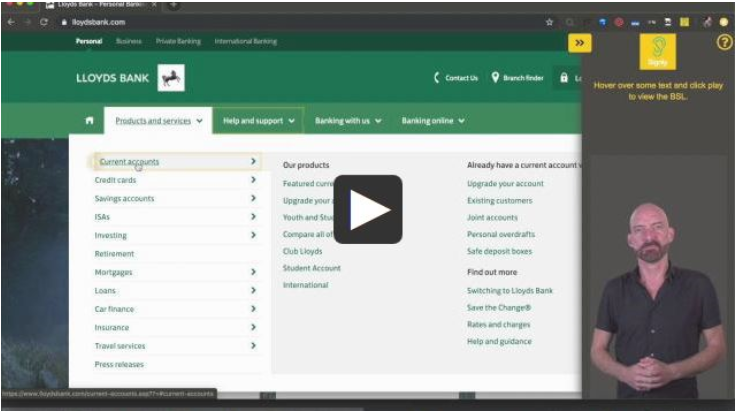Click the yellow extension icon in browser toolbar
The width and height of the screenshot is (737, 411).
(x=684, y=22)
